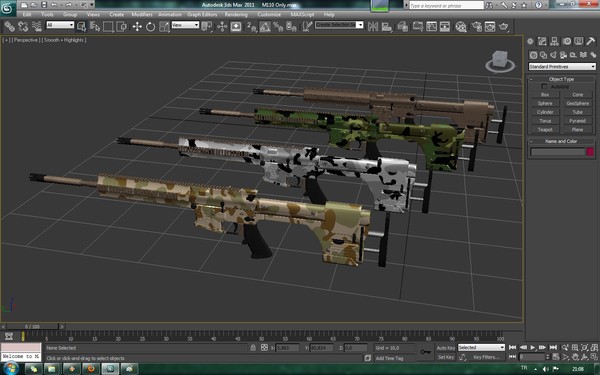Activate Select and Rotate tool
The height and width of the screenshot is (375, 600).
tap(150, 26)
